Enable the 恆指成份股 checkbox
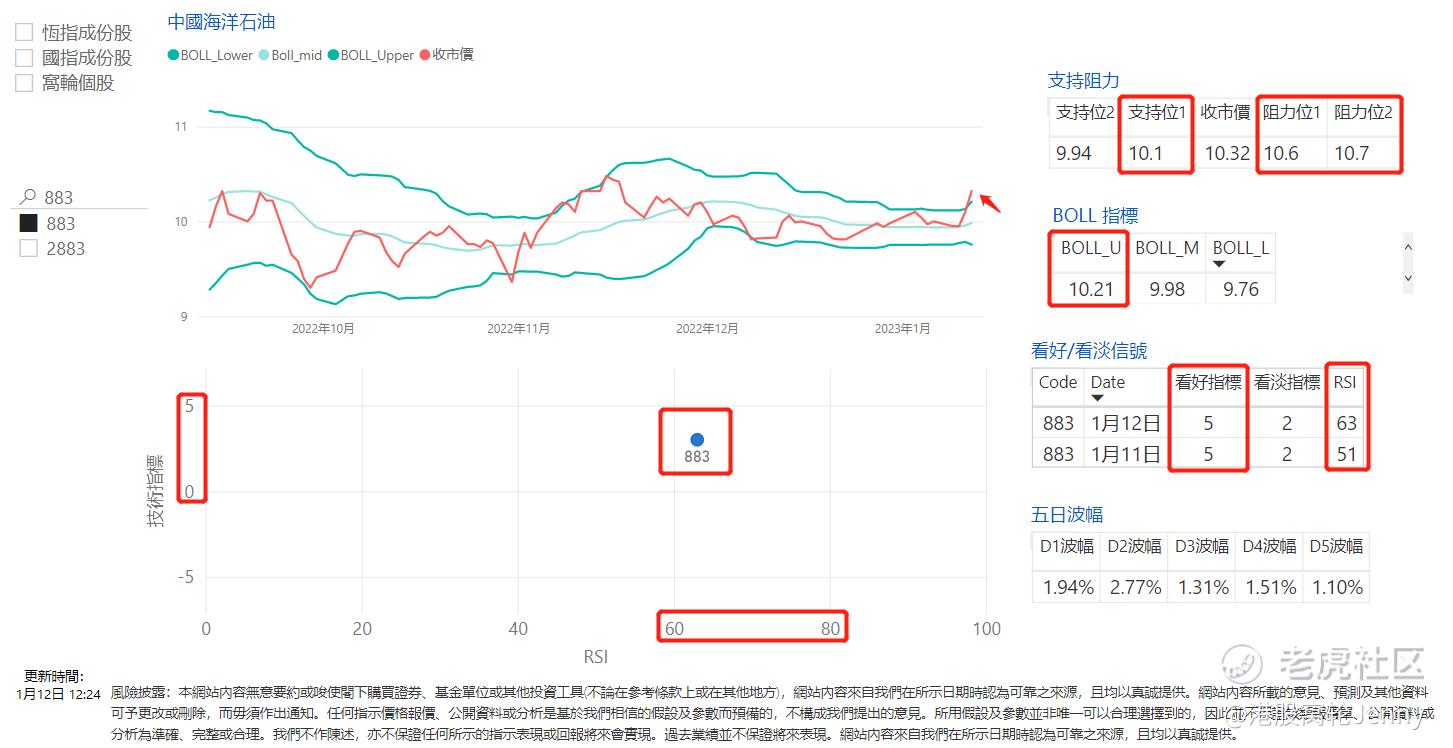1453x748 pixels. [22, 30]
